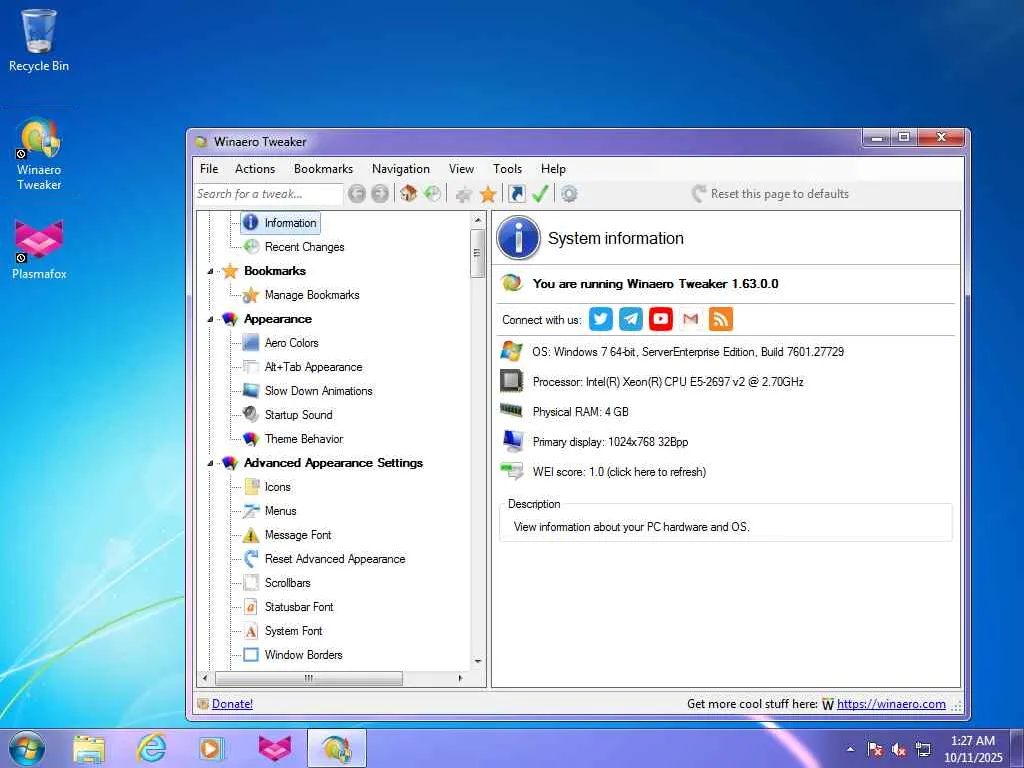Open the Navigation menu
Viewport: 1024px width, 768px height.
400,168
